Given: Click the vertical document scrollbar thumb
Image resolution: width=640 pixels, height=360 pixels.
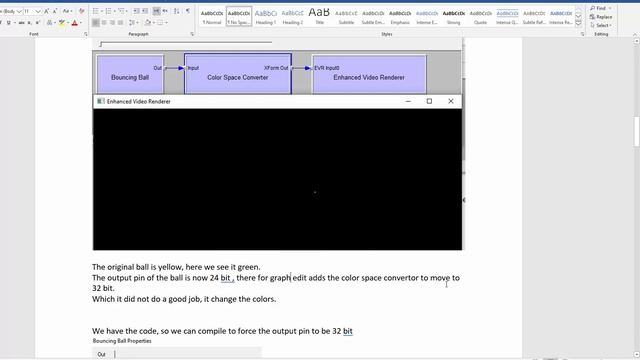Looking at the screenshot, I should (x=636, y=131).
